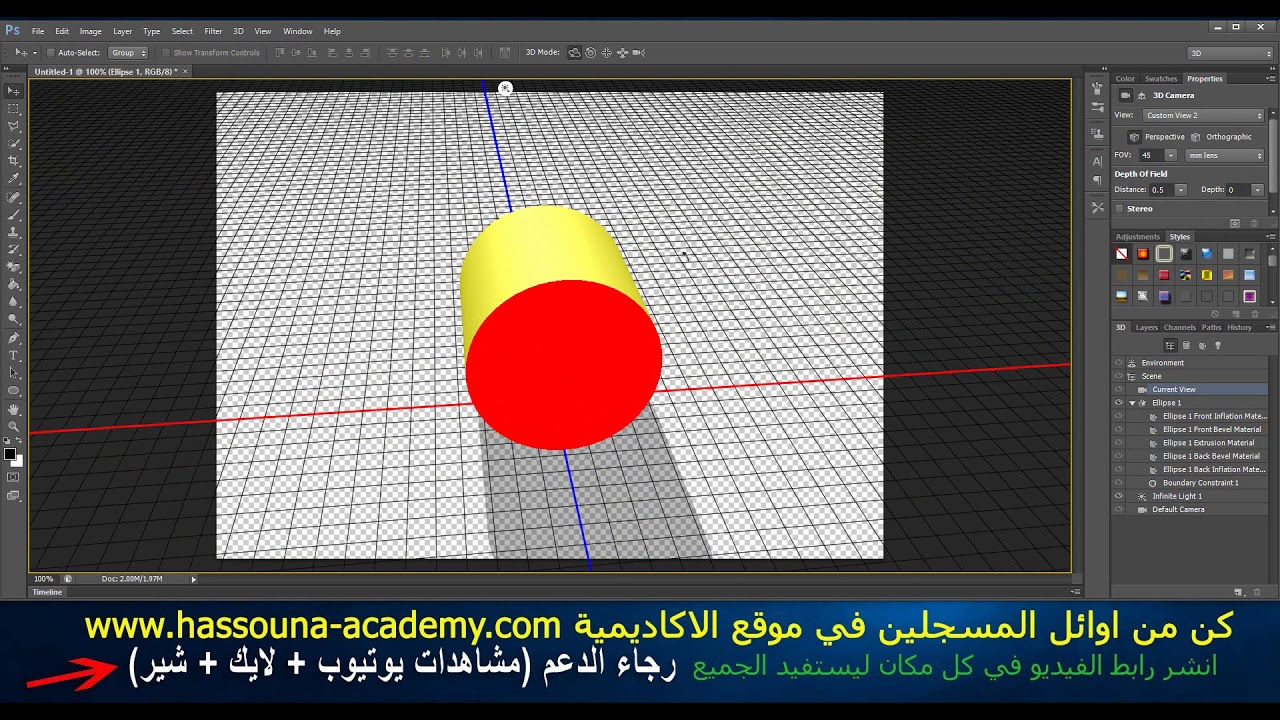Open the Clone Source collapsed panel icon
Screen dimensions: 1280x720
[x=1097, y=132]
